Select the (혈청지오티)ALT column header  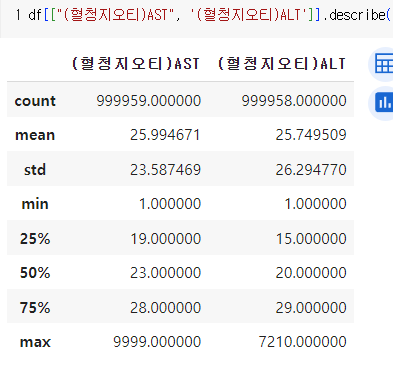[x=282, y=64]
